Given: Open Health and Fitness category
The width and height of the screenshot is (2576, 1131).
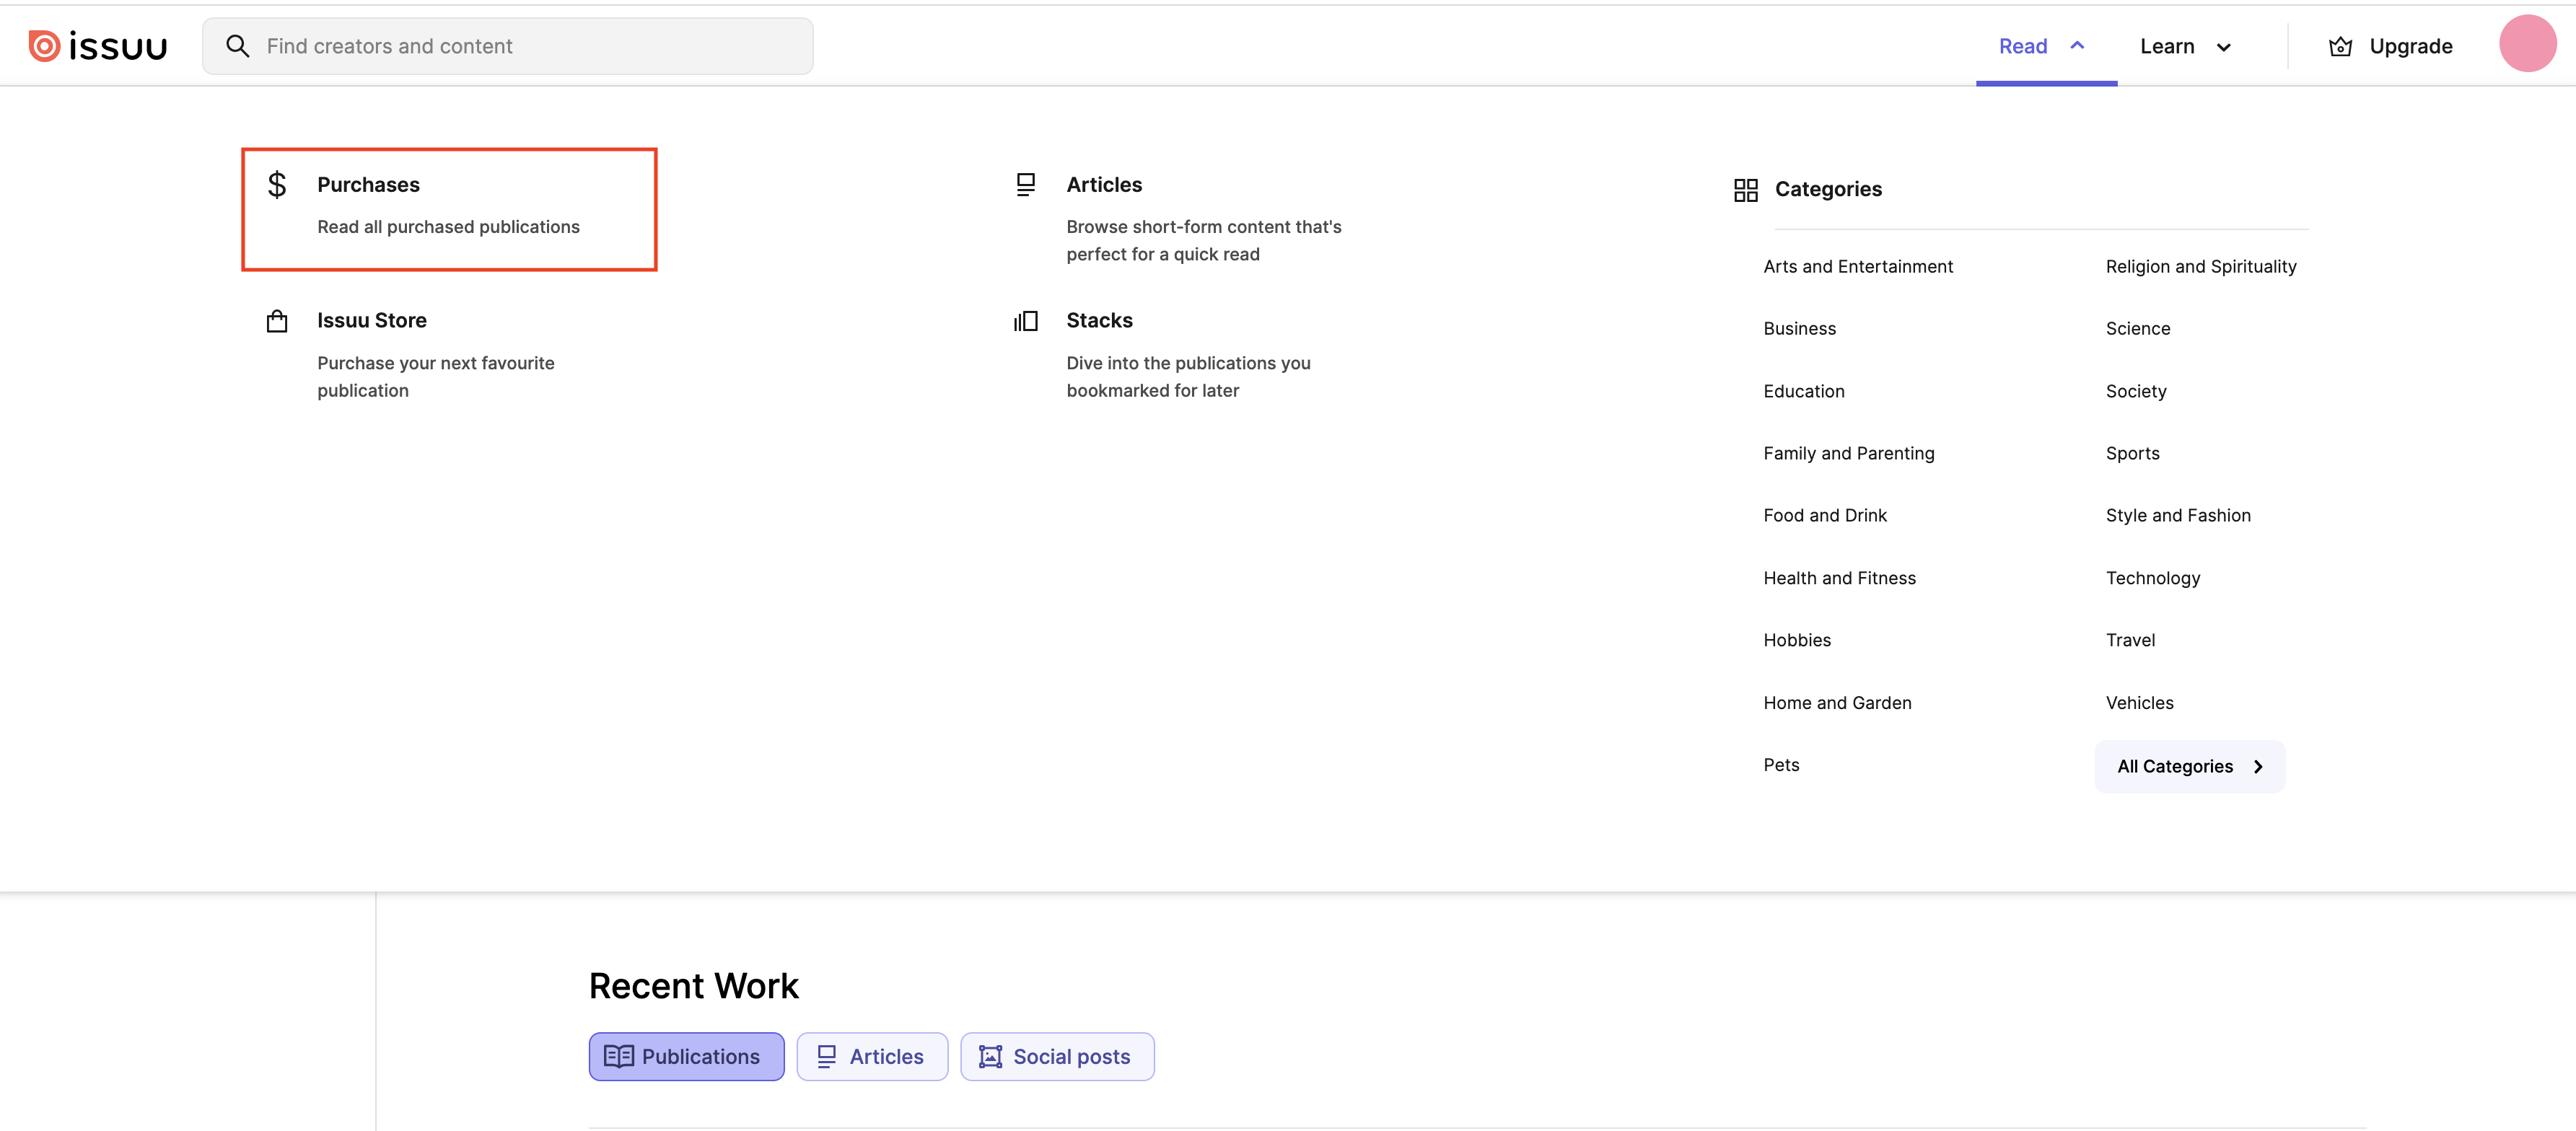Looking at the screenshot, I should [1839, 578].
